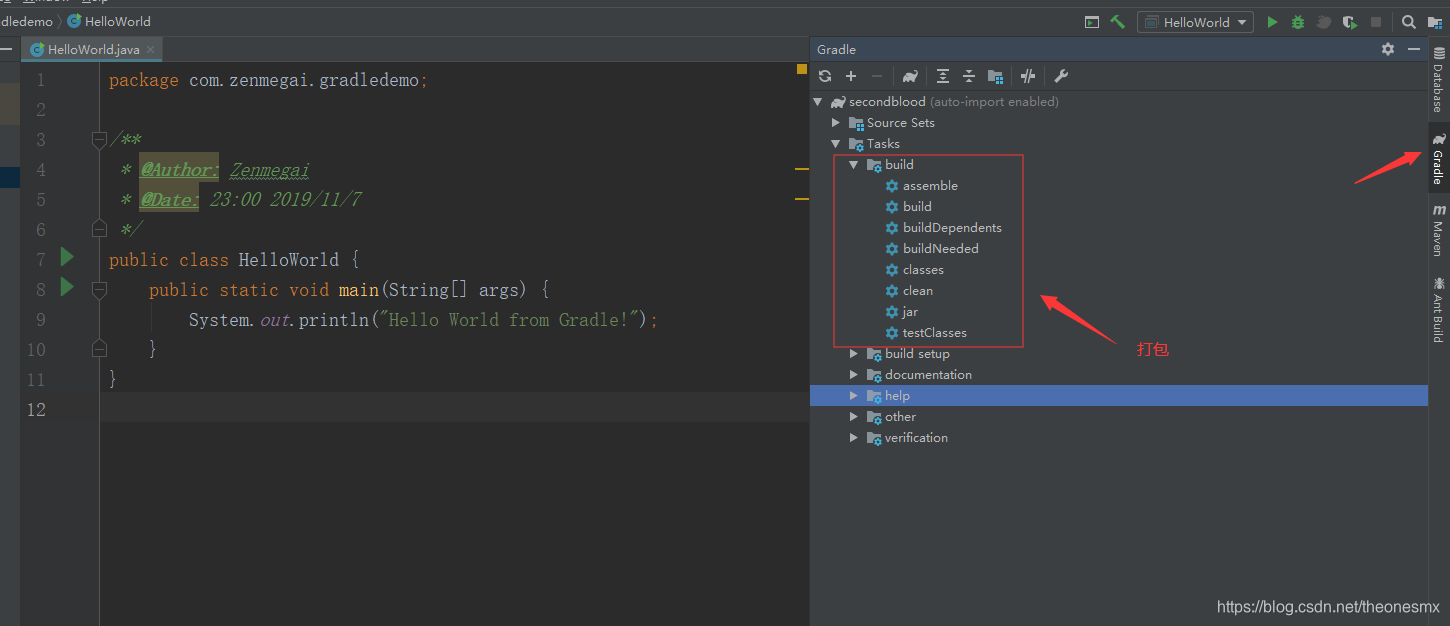Image resolution: width=1450 pixels, height=626 pixels.
Task: Open Search Everywhere magnifier icon
Action: (1408, 22)
